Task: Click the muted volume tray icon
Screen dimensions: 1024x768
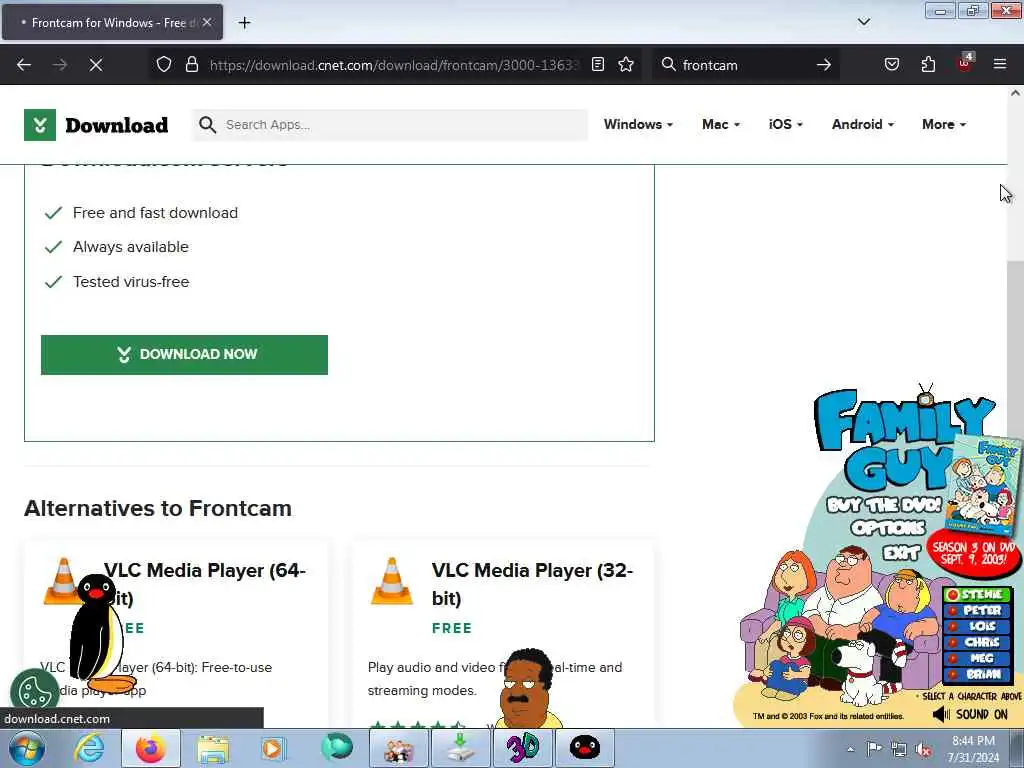Action: [924, 749]
